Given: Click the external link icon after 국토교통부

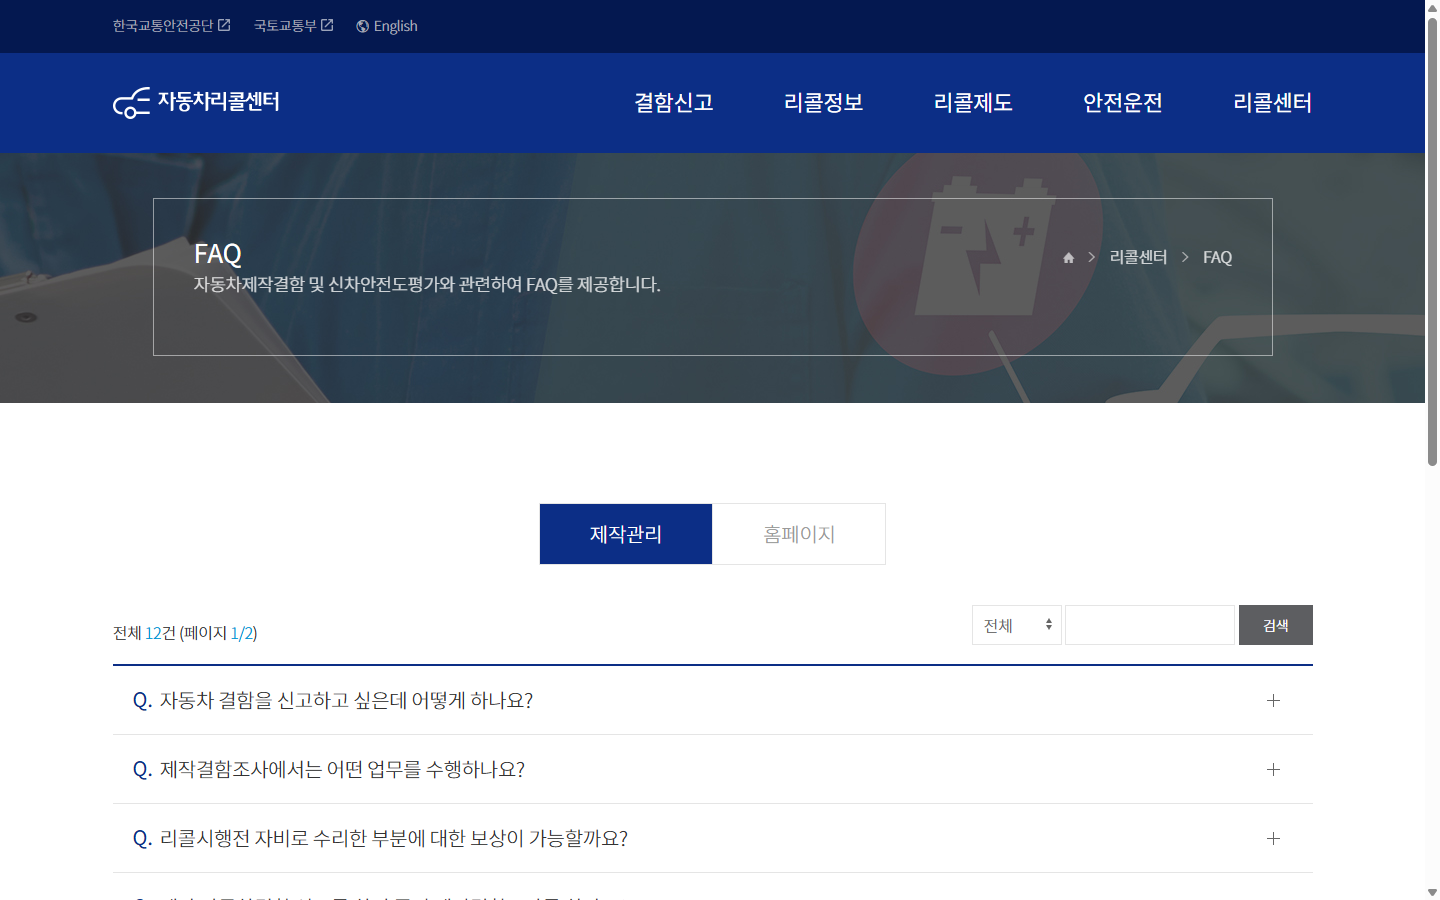Looking at the screenshot, I should 327,25.
